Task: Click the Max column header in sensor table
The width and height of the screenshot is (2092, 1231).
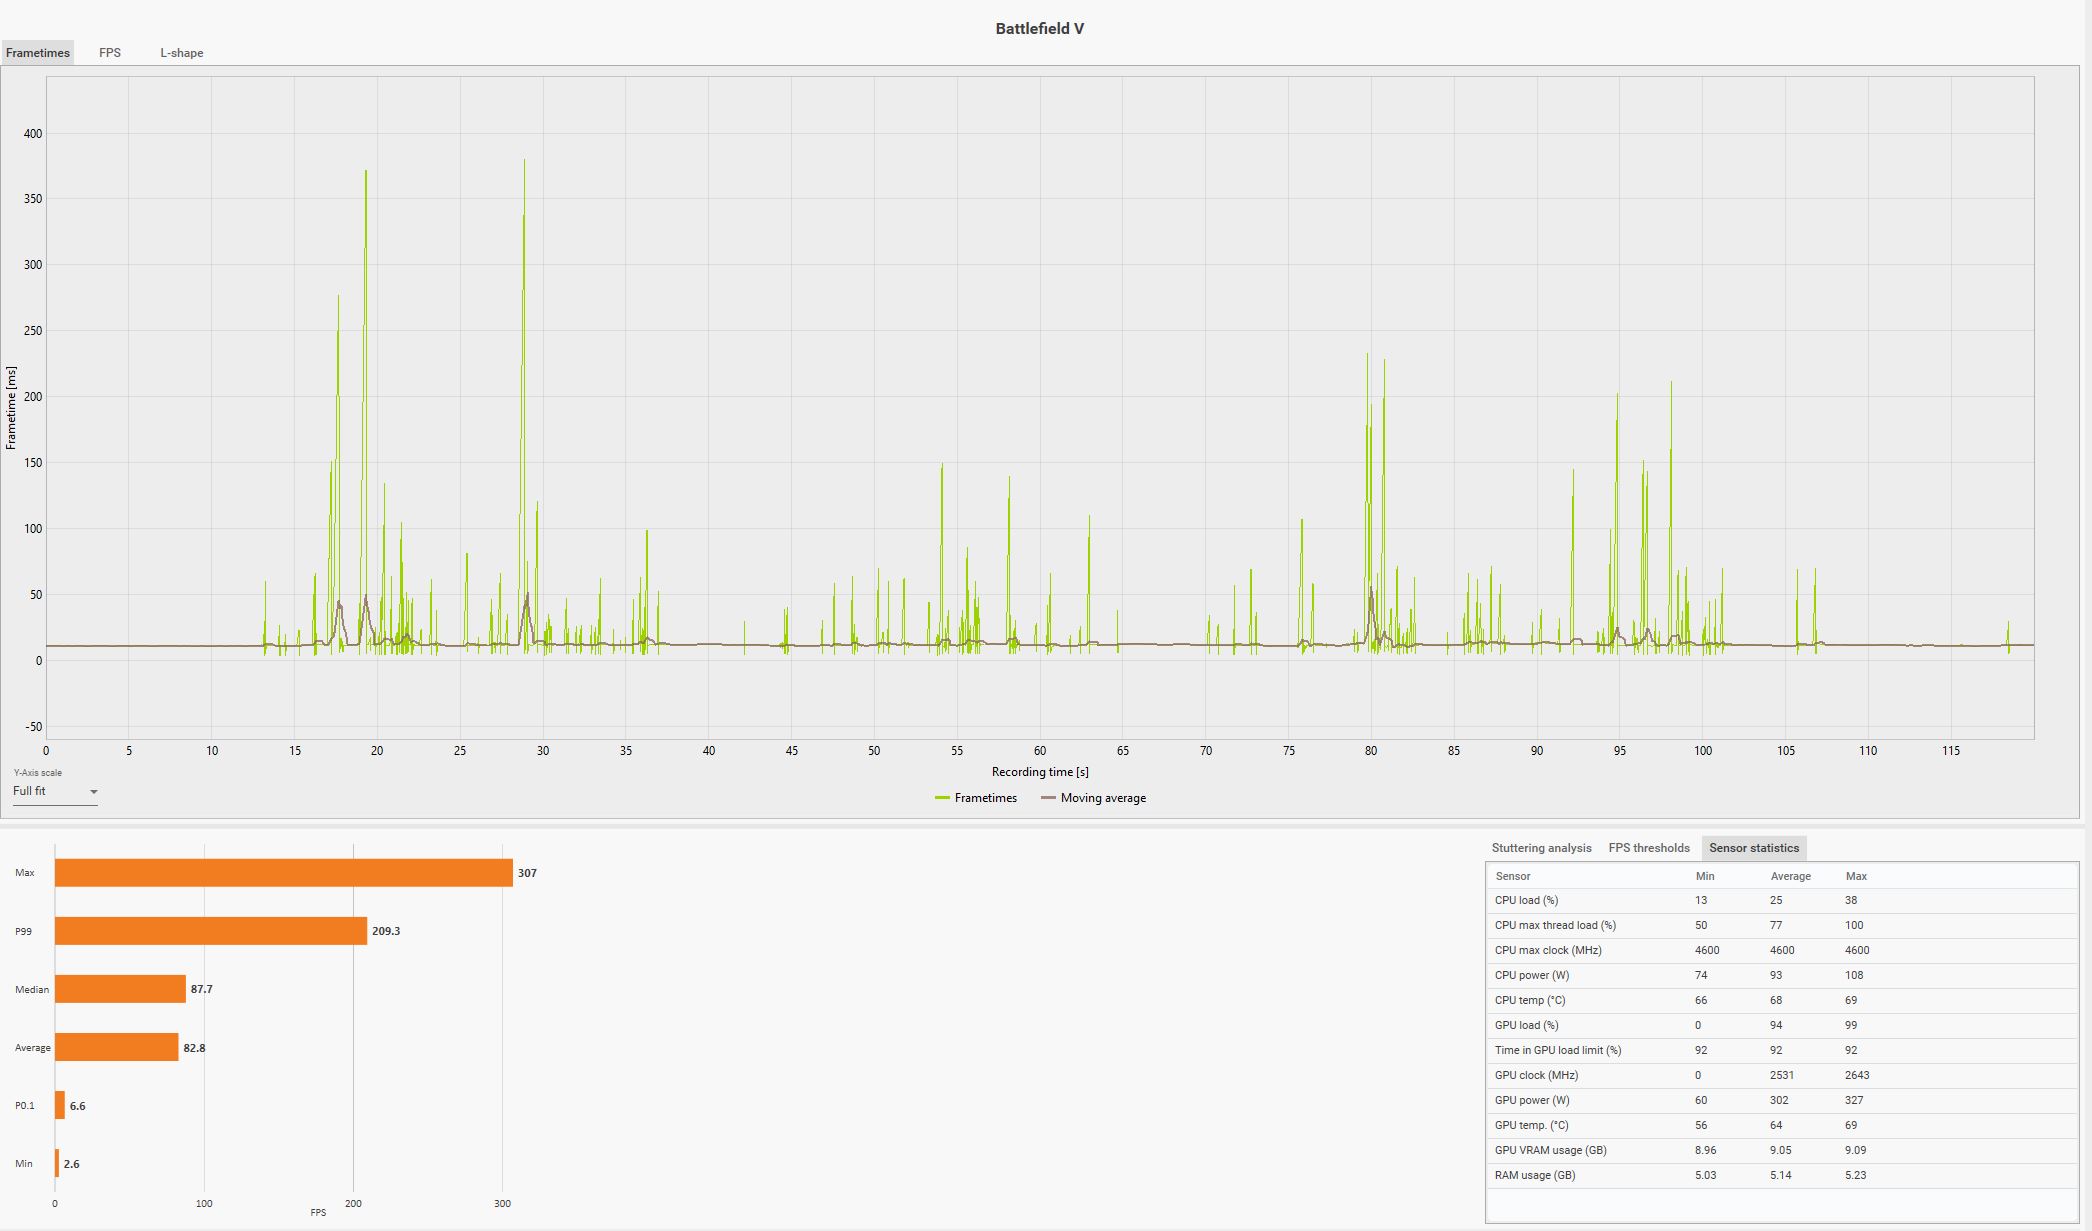Action: pyautogui.click(x=1856, y=876)
